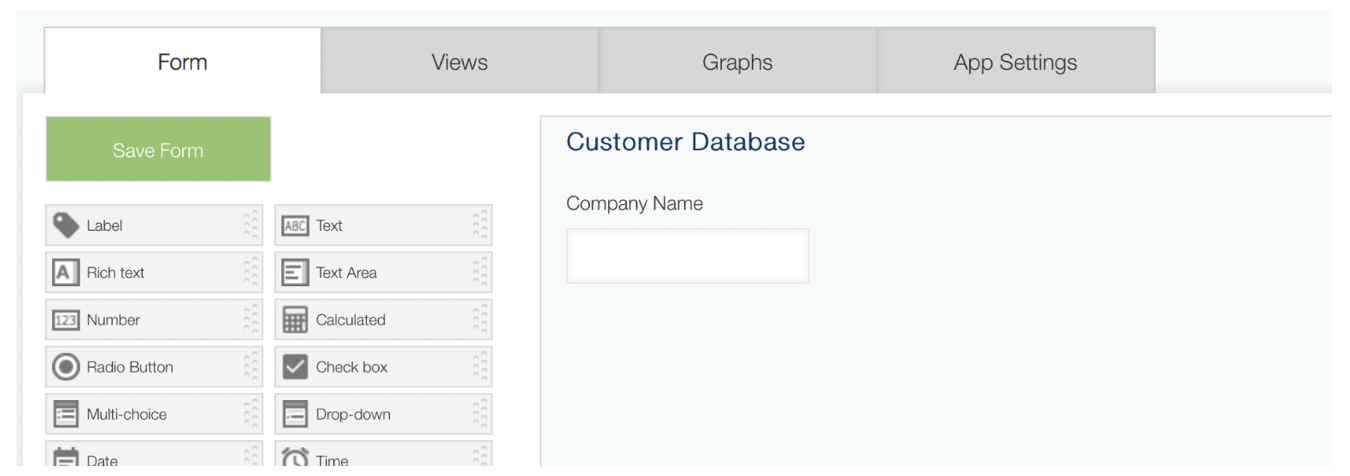Screen dimensions: 1350x476
Task: Open the Form tab
Action: pos(182,62)
